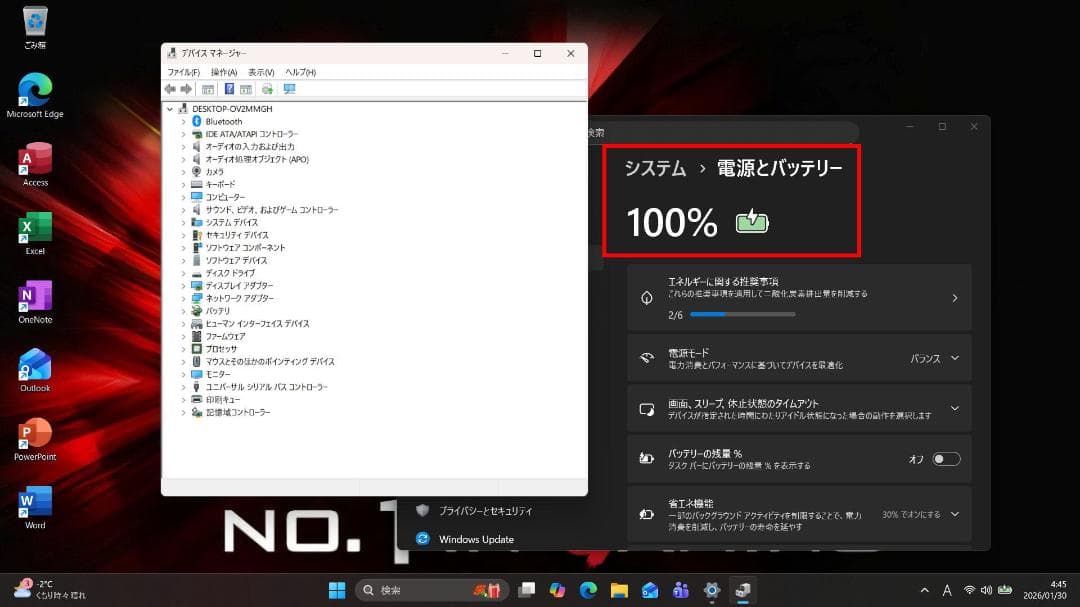
Task: Open the Settings gear icon on the taskbar
Action: coord(713,590)
